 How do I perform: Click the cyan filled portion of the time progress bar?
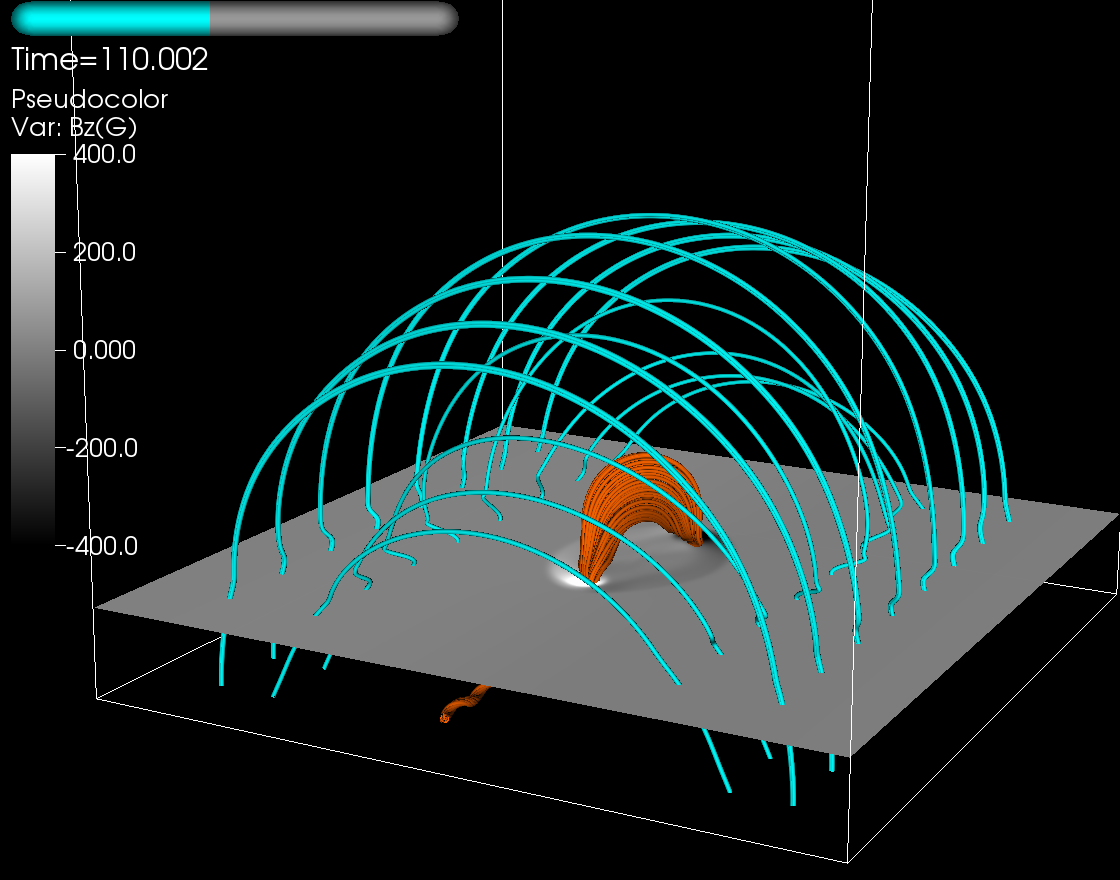point(110,19)
